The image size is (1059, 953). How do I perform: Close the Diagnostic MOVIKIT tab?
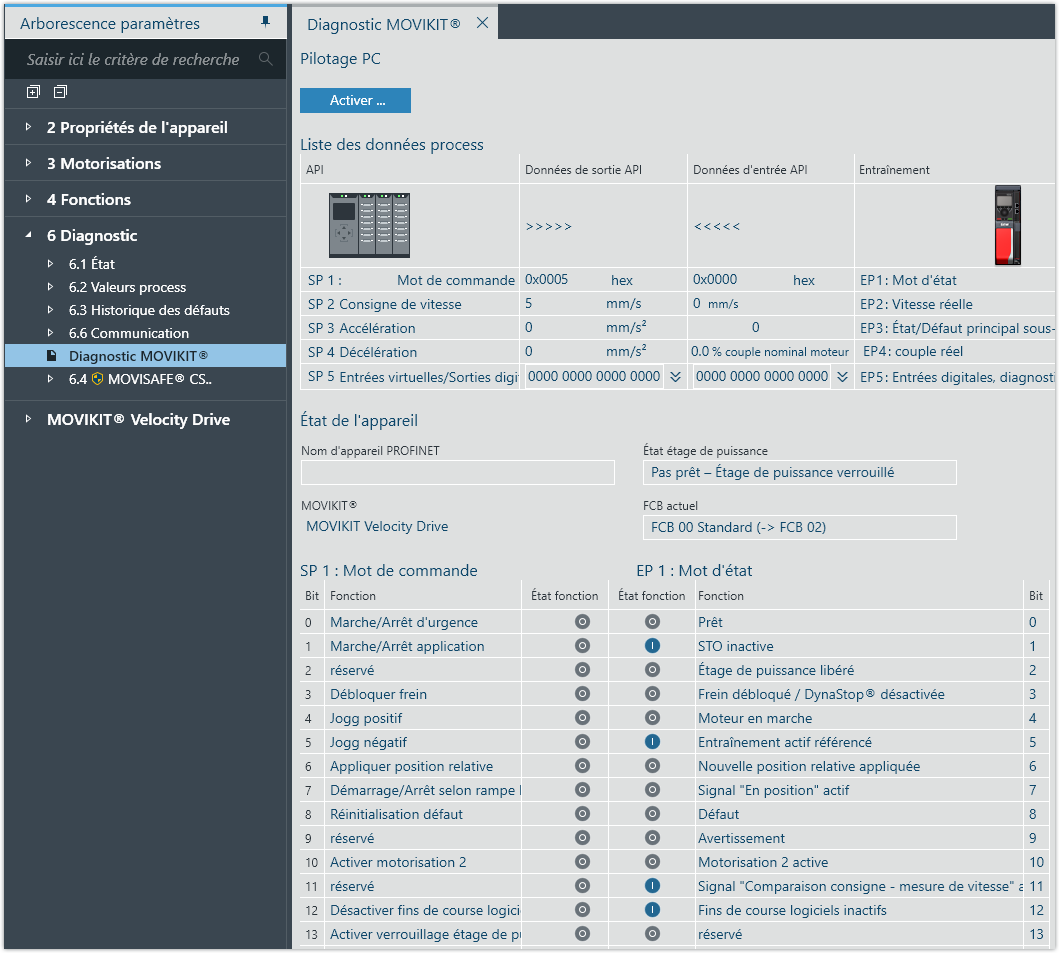[x=482, y=23]
